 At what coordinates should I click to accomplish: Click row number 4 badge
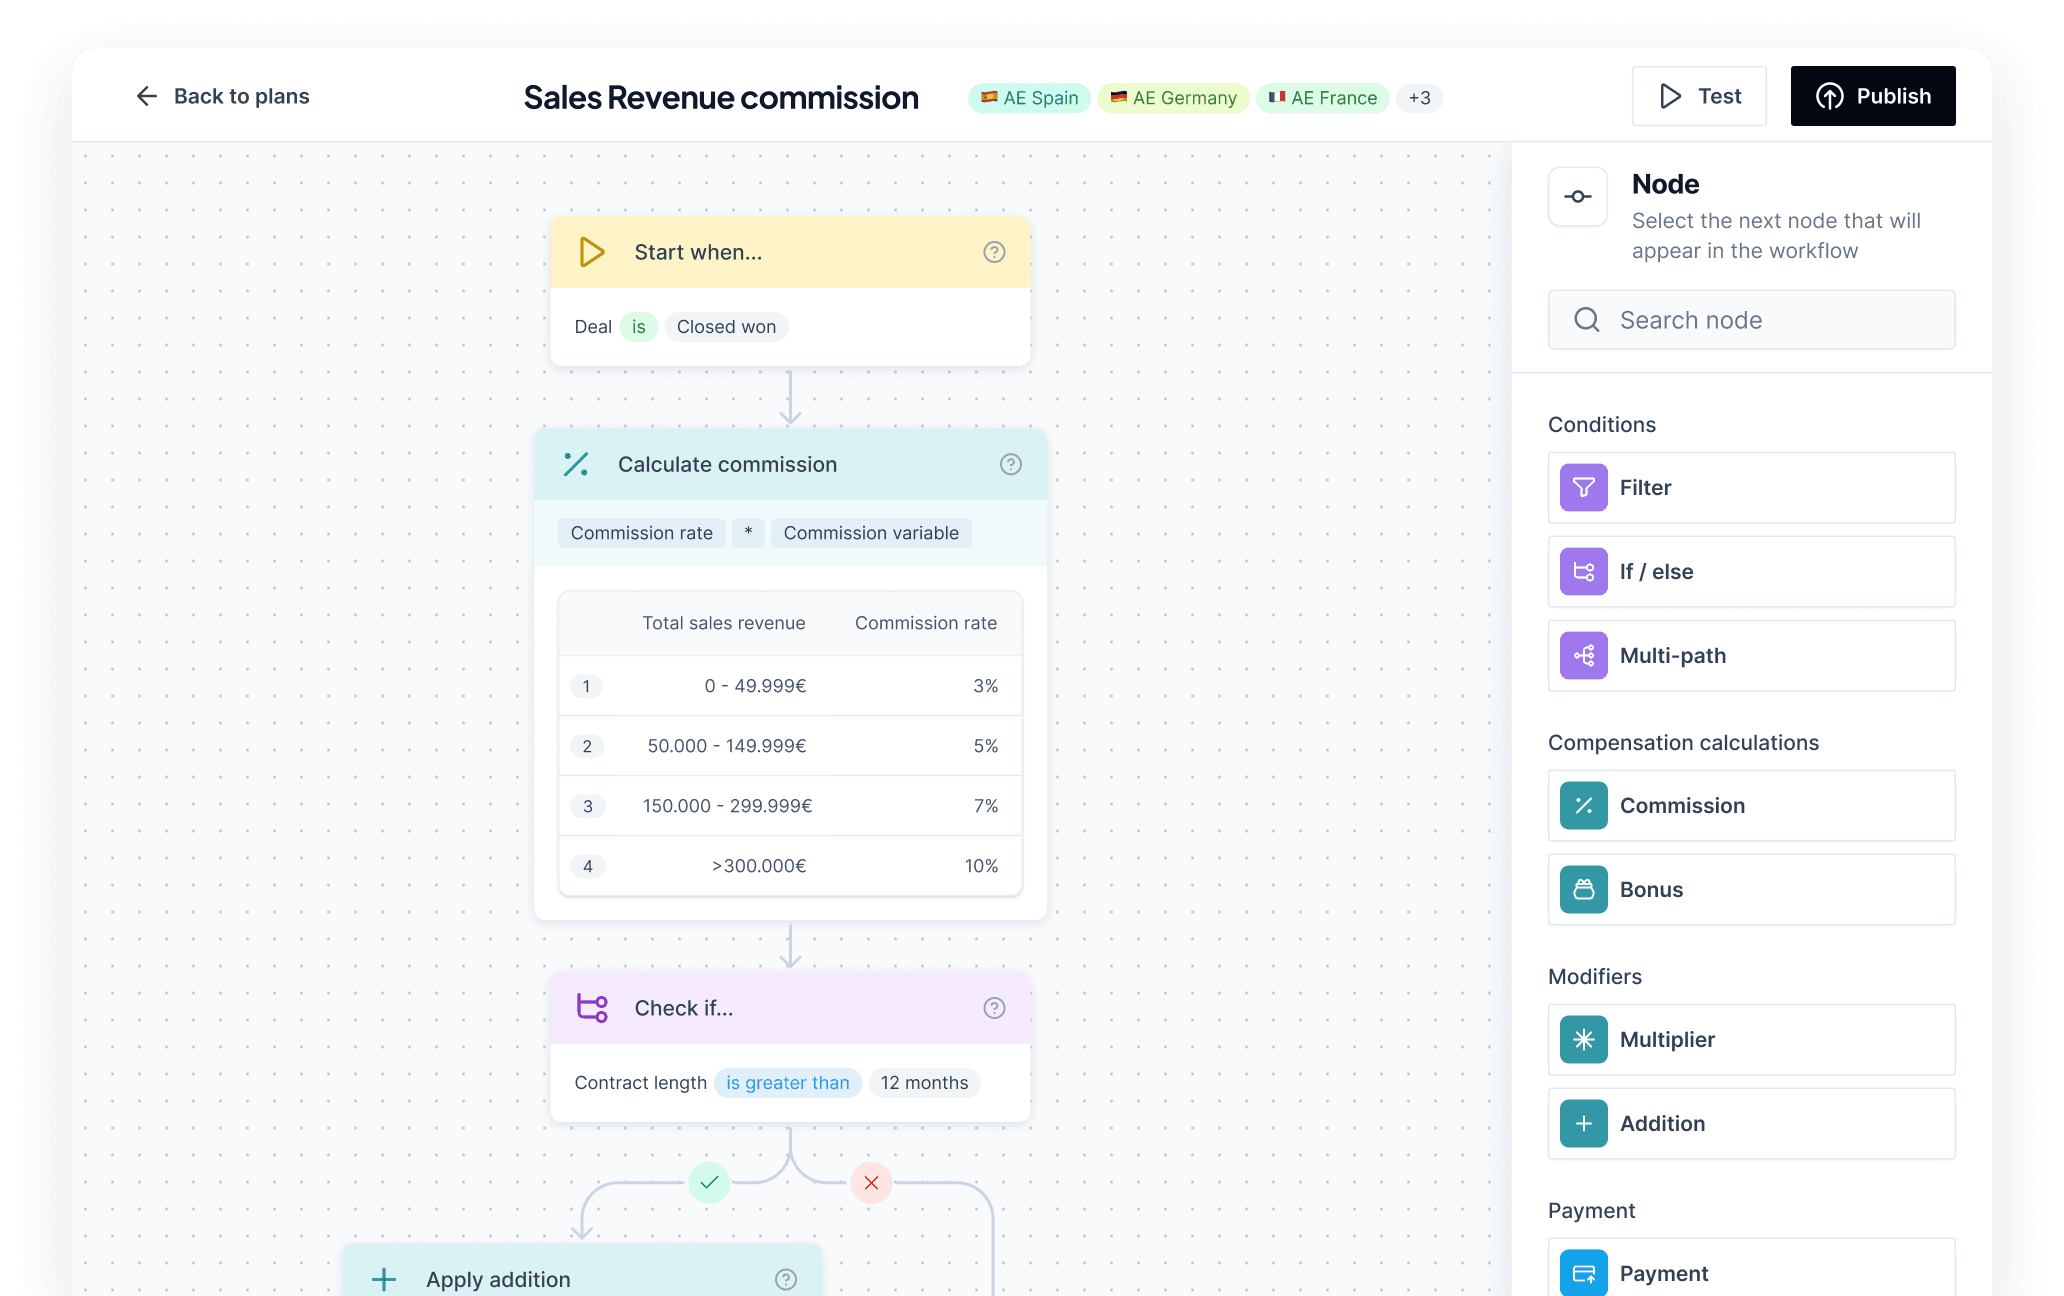[x=588, y=866]
